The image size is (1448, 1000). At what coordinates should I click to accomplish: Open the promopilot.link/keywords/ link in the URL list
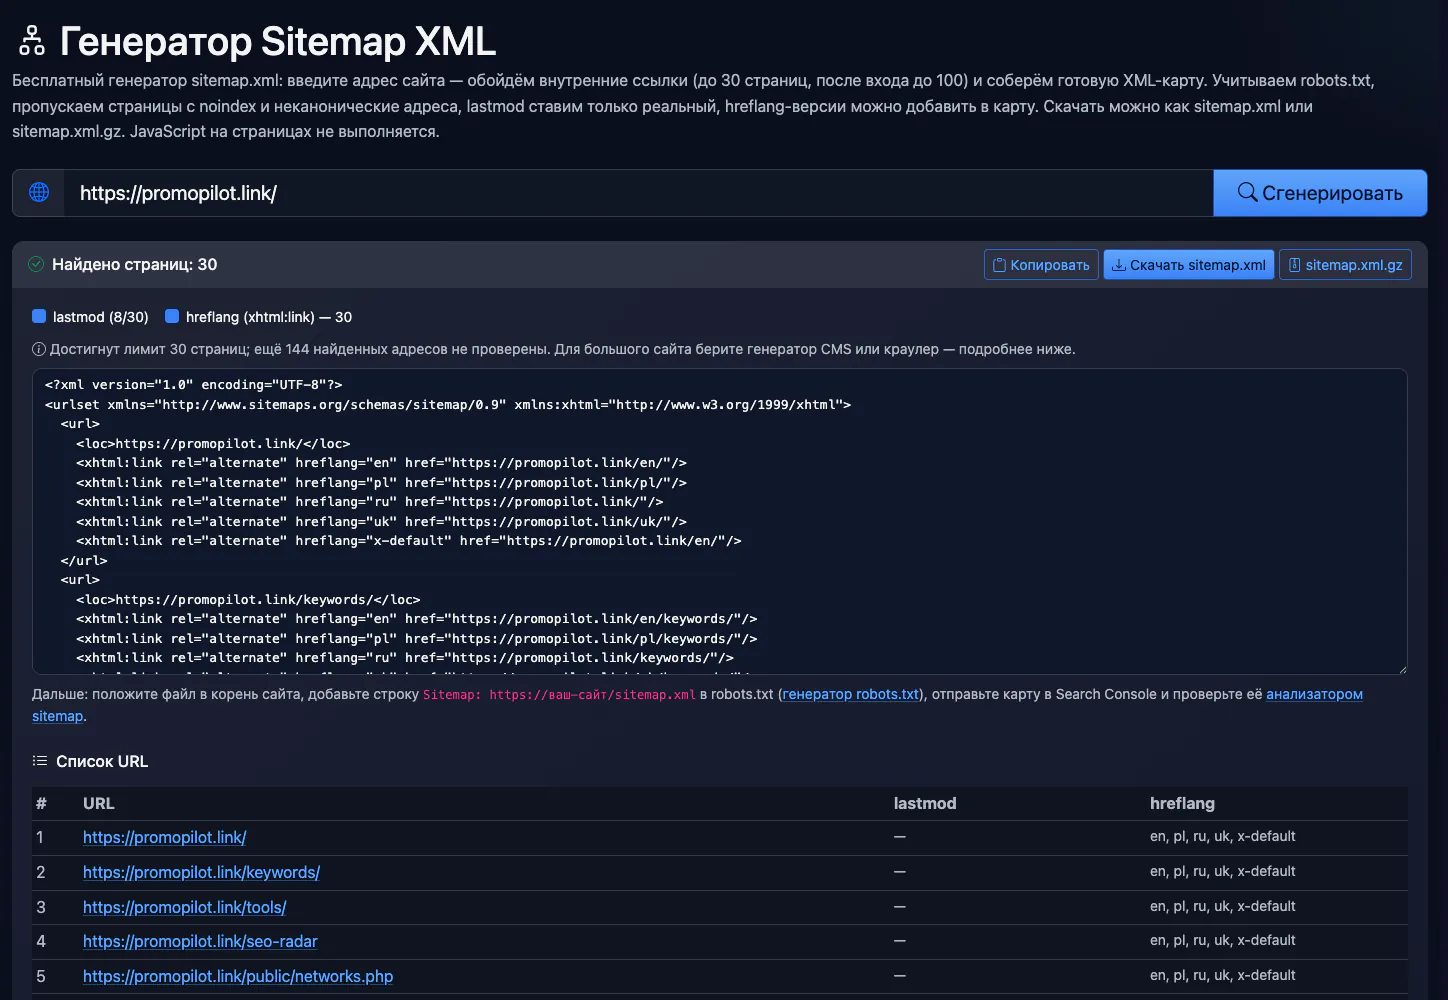(201, 872)
